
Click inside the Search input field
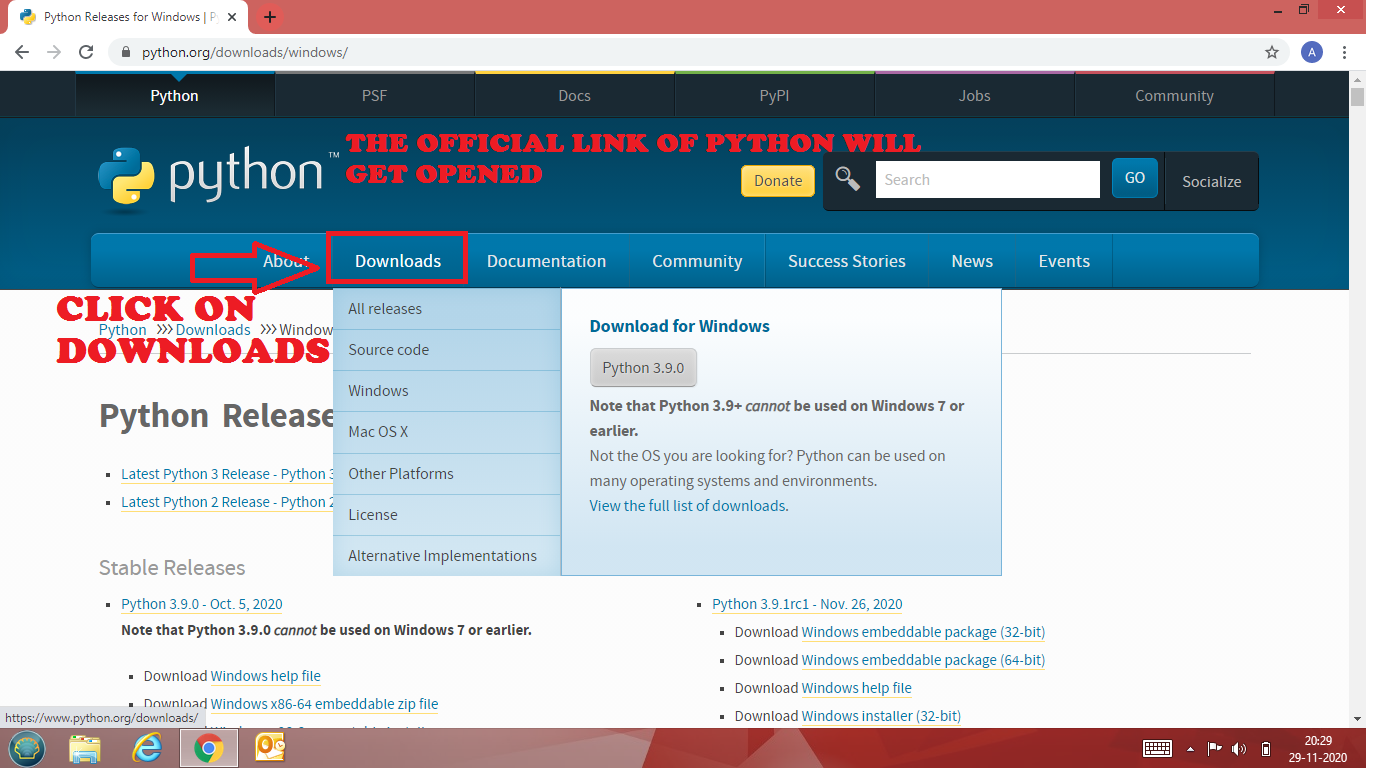987,179
